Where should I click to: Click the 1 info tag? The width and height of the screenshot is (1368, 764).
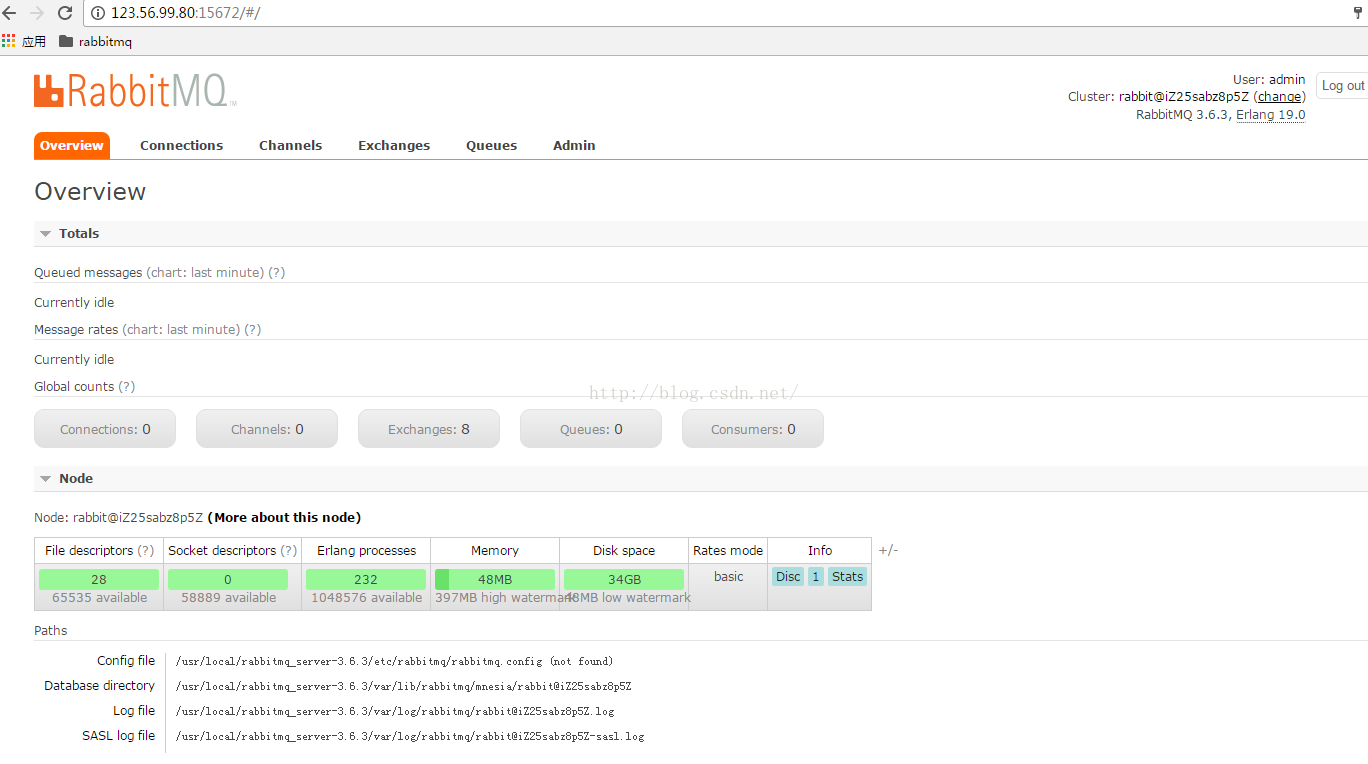[816, 576]
